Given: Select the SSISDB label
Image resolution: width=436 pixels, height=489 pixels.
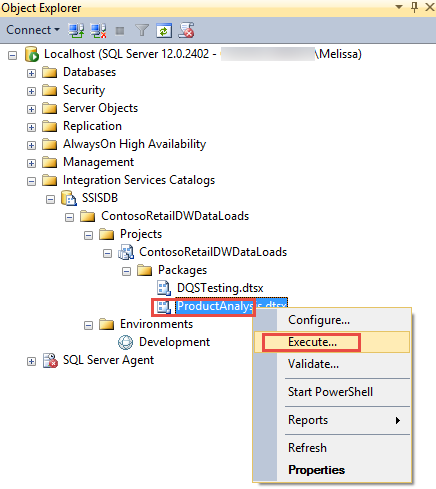Looking at the screenshot, I should [100, 198].
